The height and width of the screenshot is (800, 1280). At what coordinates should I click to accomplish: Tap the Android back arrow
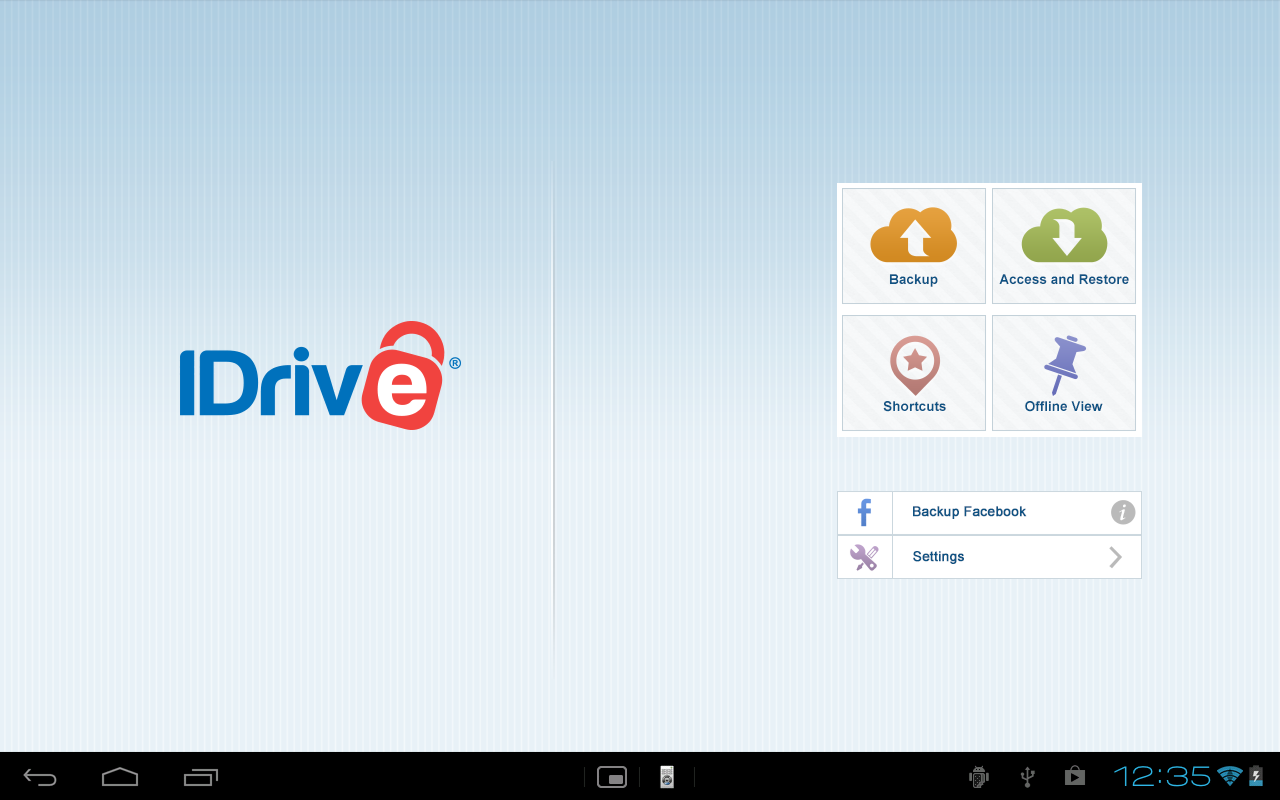(40, 777)
